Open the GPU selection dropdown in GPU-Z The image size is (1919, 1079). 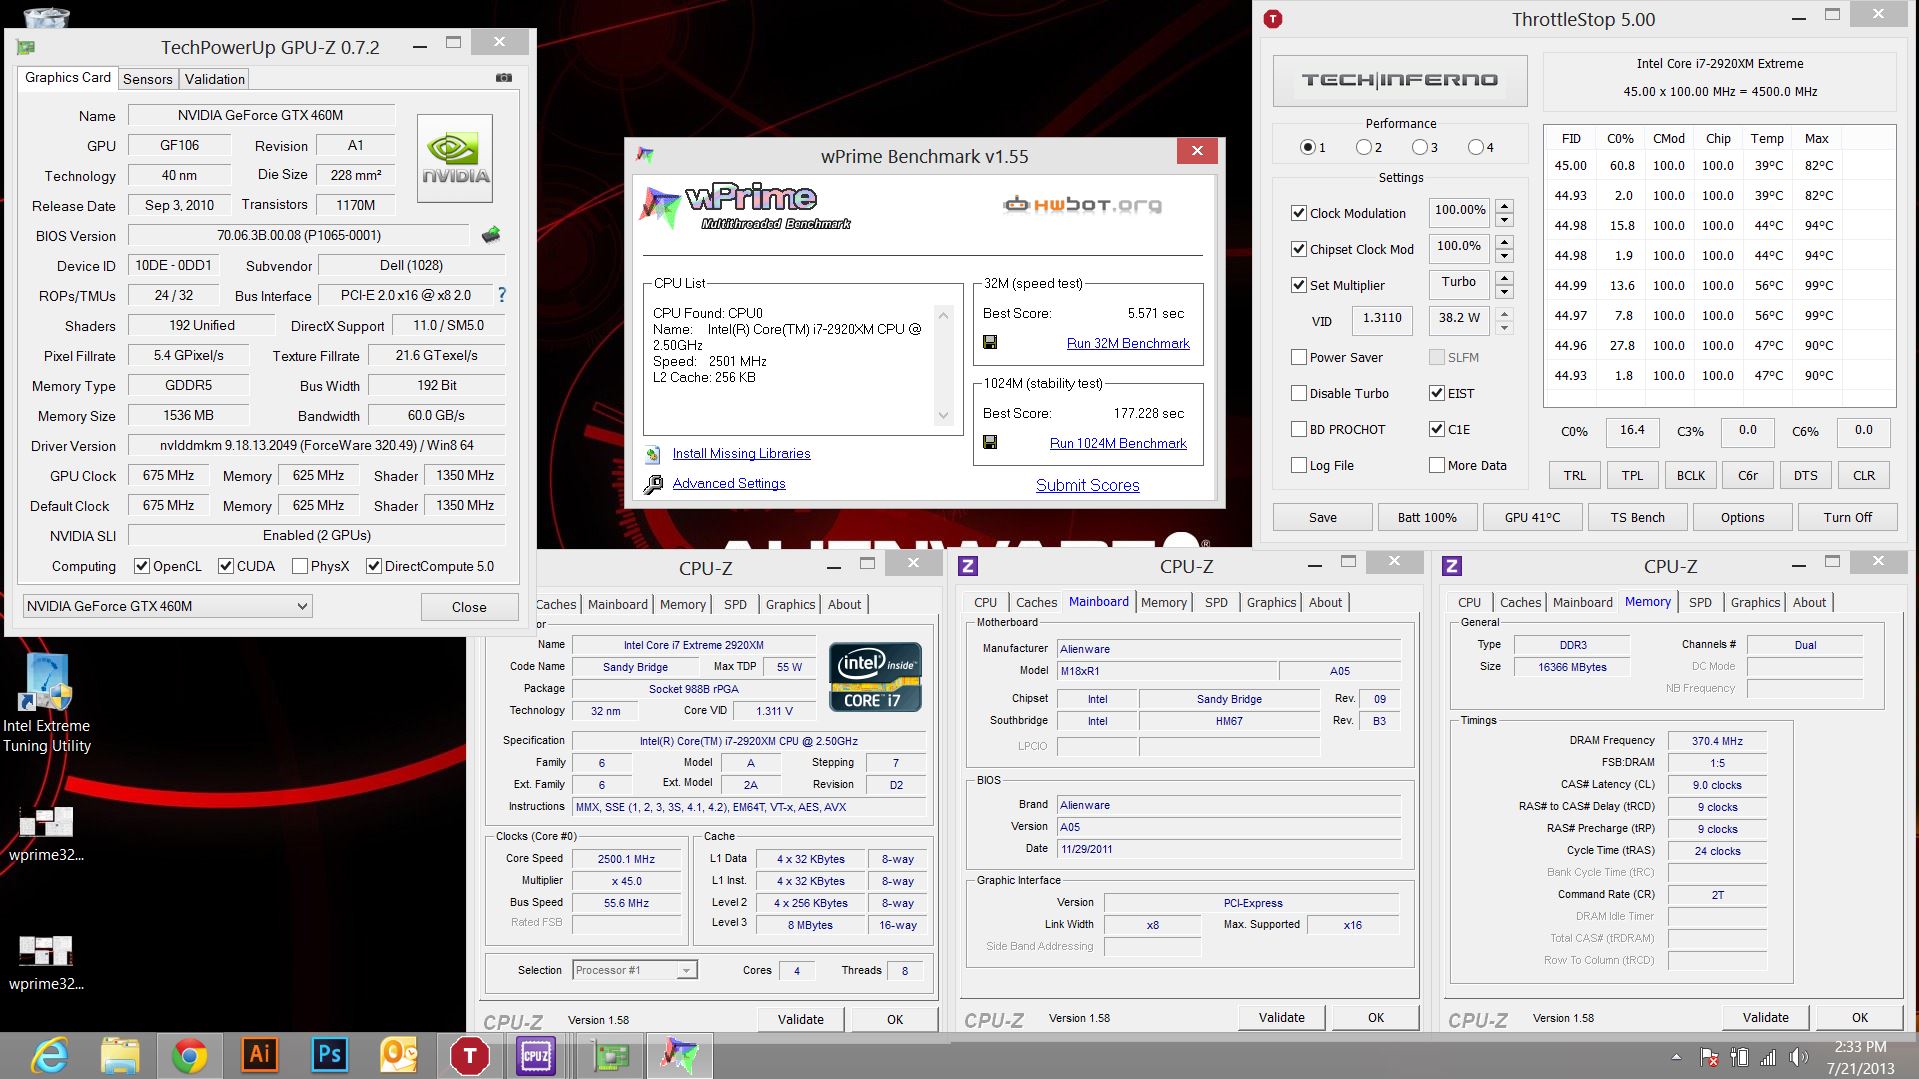(x=167, y=606)
